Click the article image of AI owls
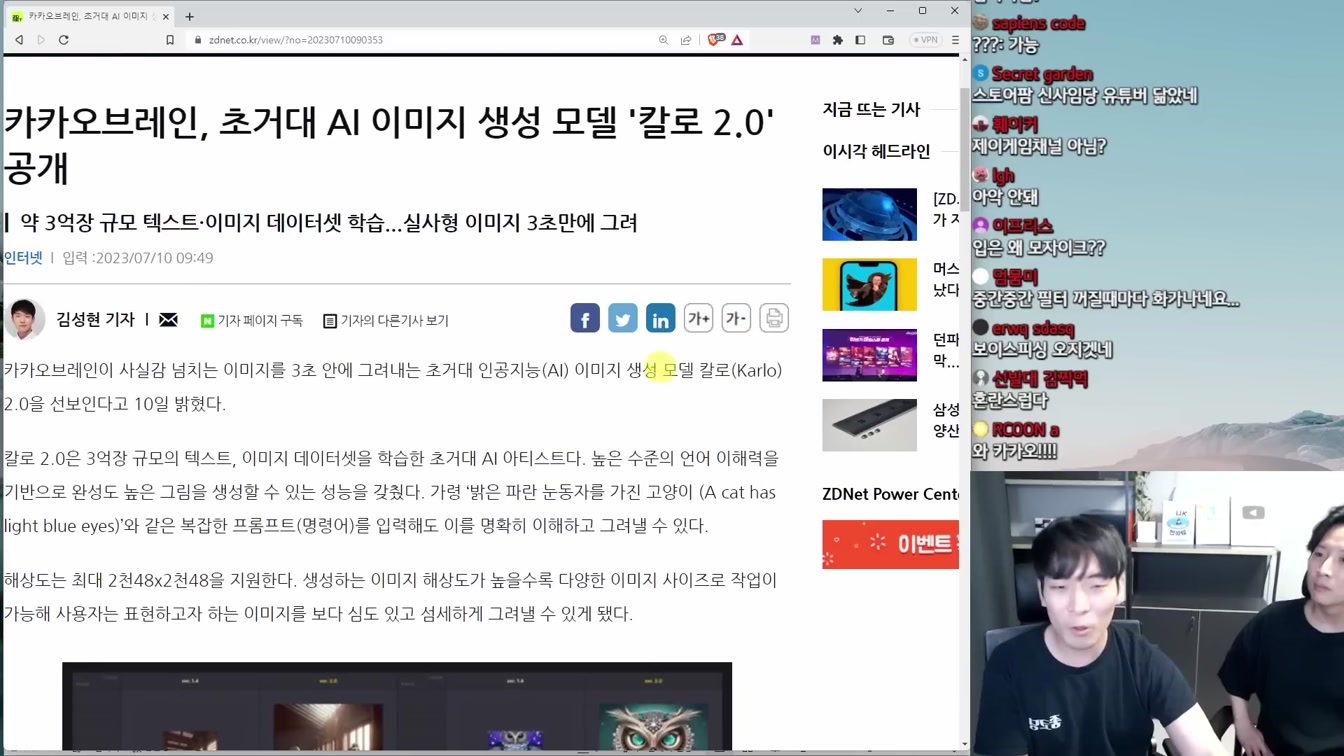Viewport: 1344px width, 756px height. coord(397,706)
